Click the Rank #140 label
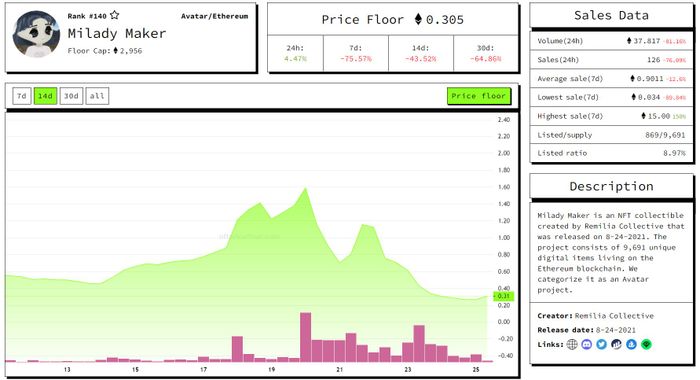 tap(87, 16)
